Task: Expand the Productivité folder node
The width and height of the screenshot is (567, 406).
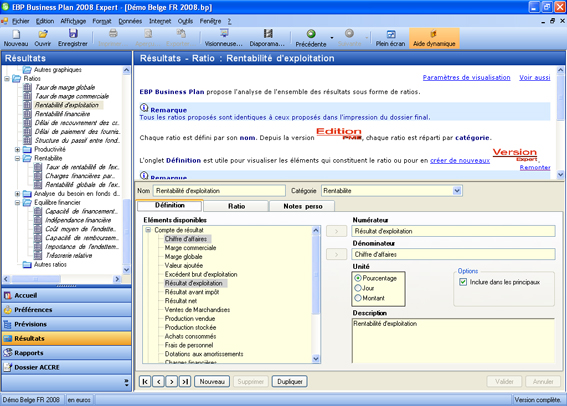Action: [x=17, y=149]
